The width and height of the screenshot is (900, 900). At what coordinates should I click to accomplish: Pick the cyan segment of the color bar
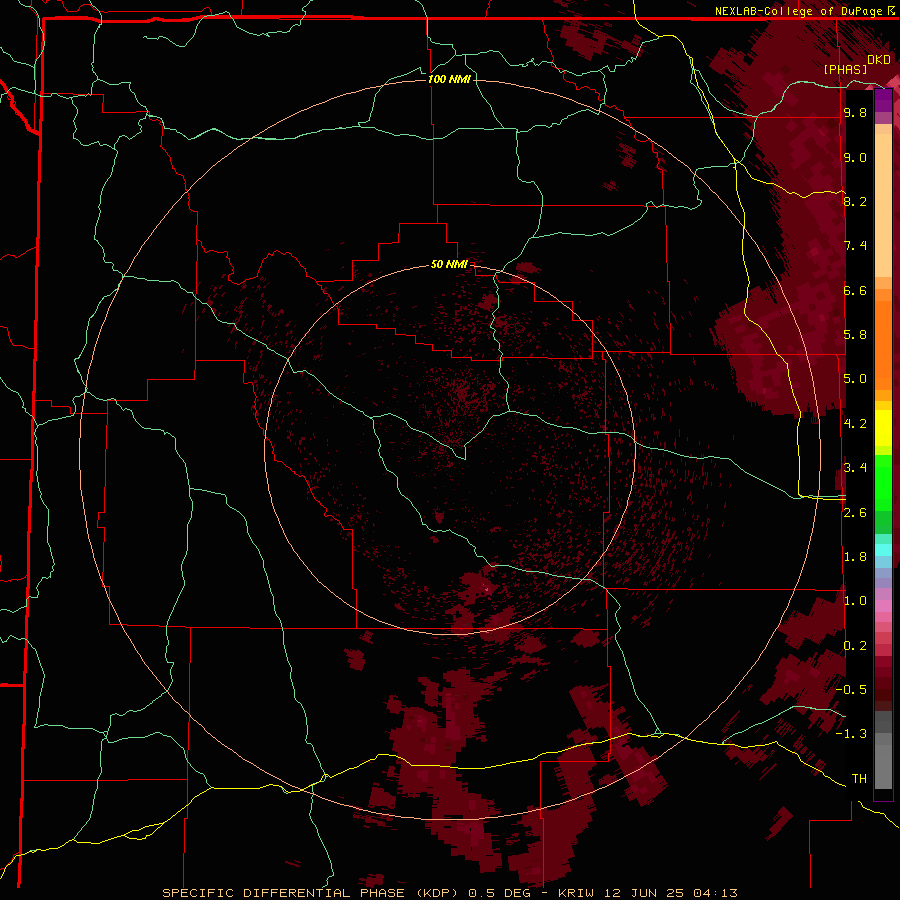pos(883,550)
